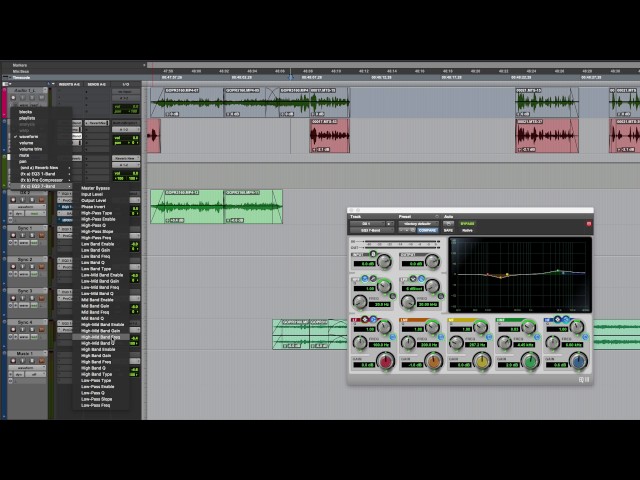
Task: Click the EQ3 output level knob
Action: [x=432, y=261]
